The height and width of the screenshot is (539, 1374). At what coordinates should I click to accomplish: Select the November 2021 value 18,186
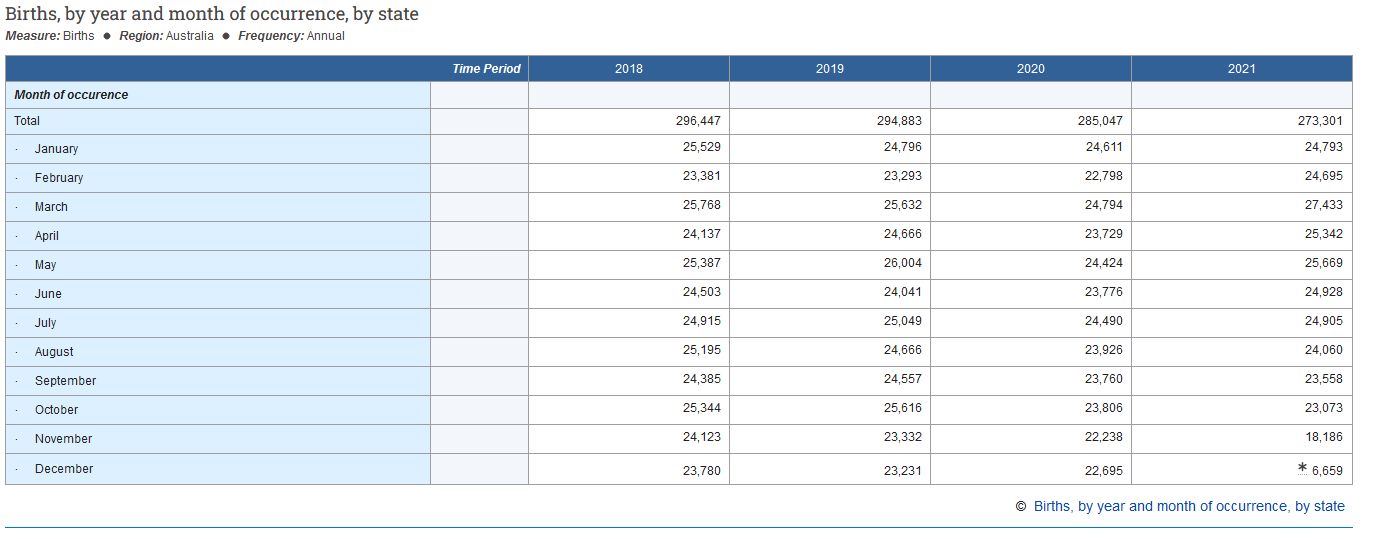coord(1324,437)
